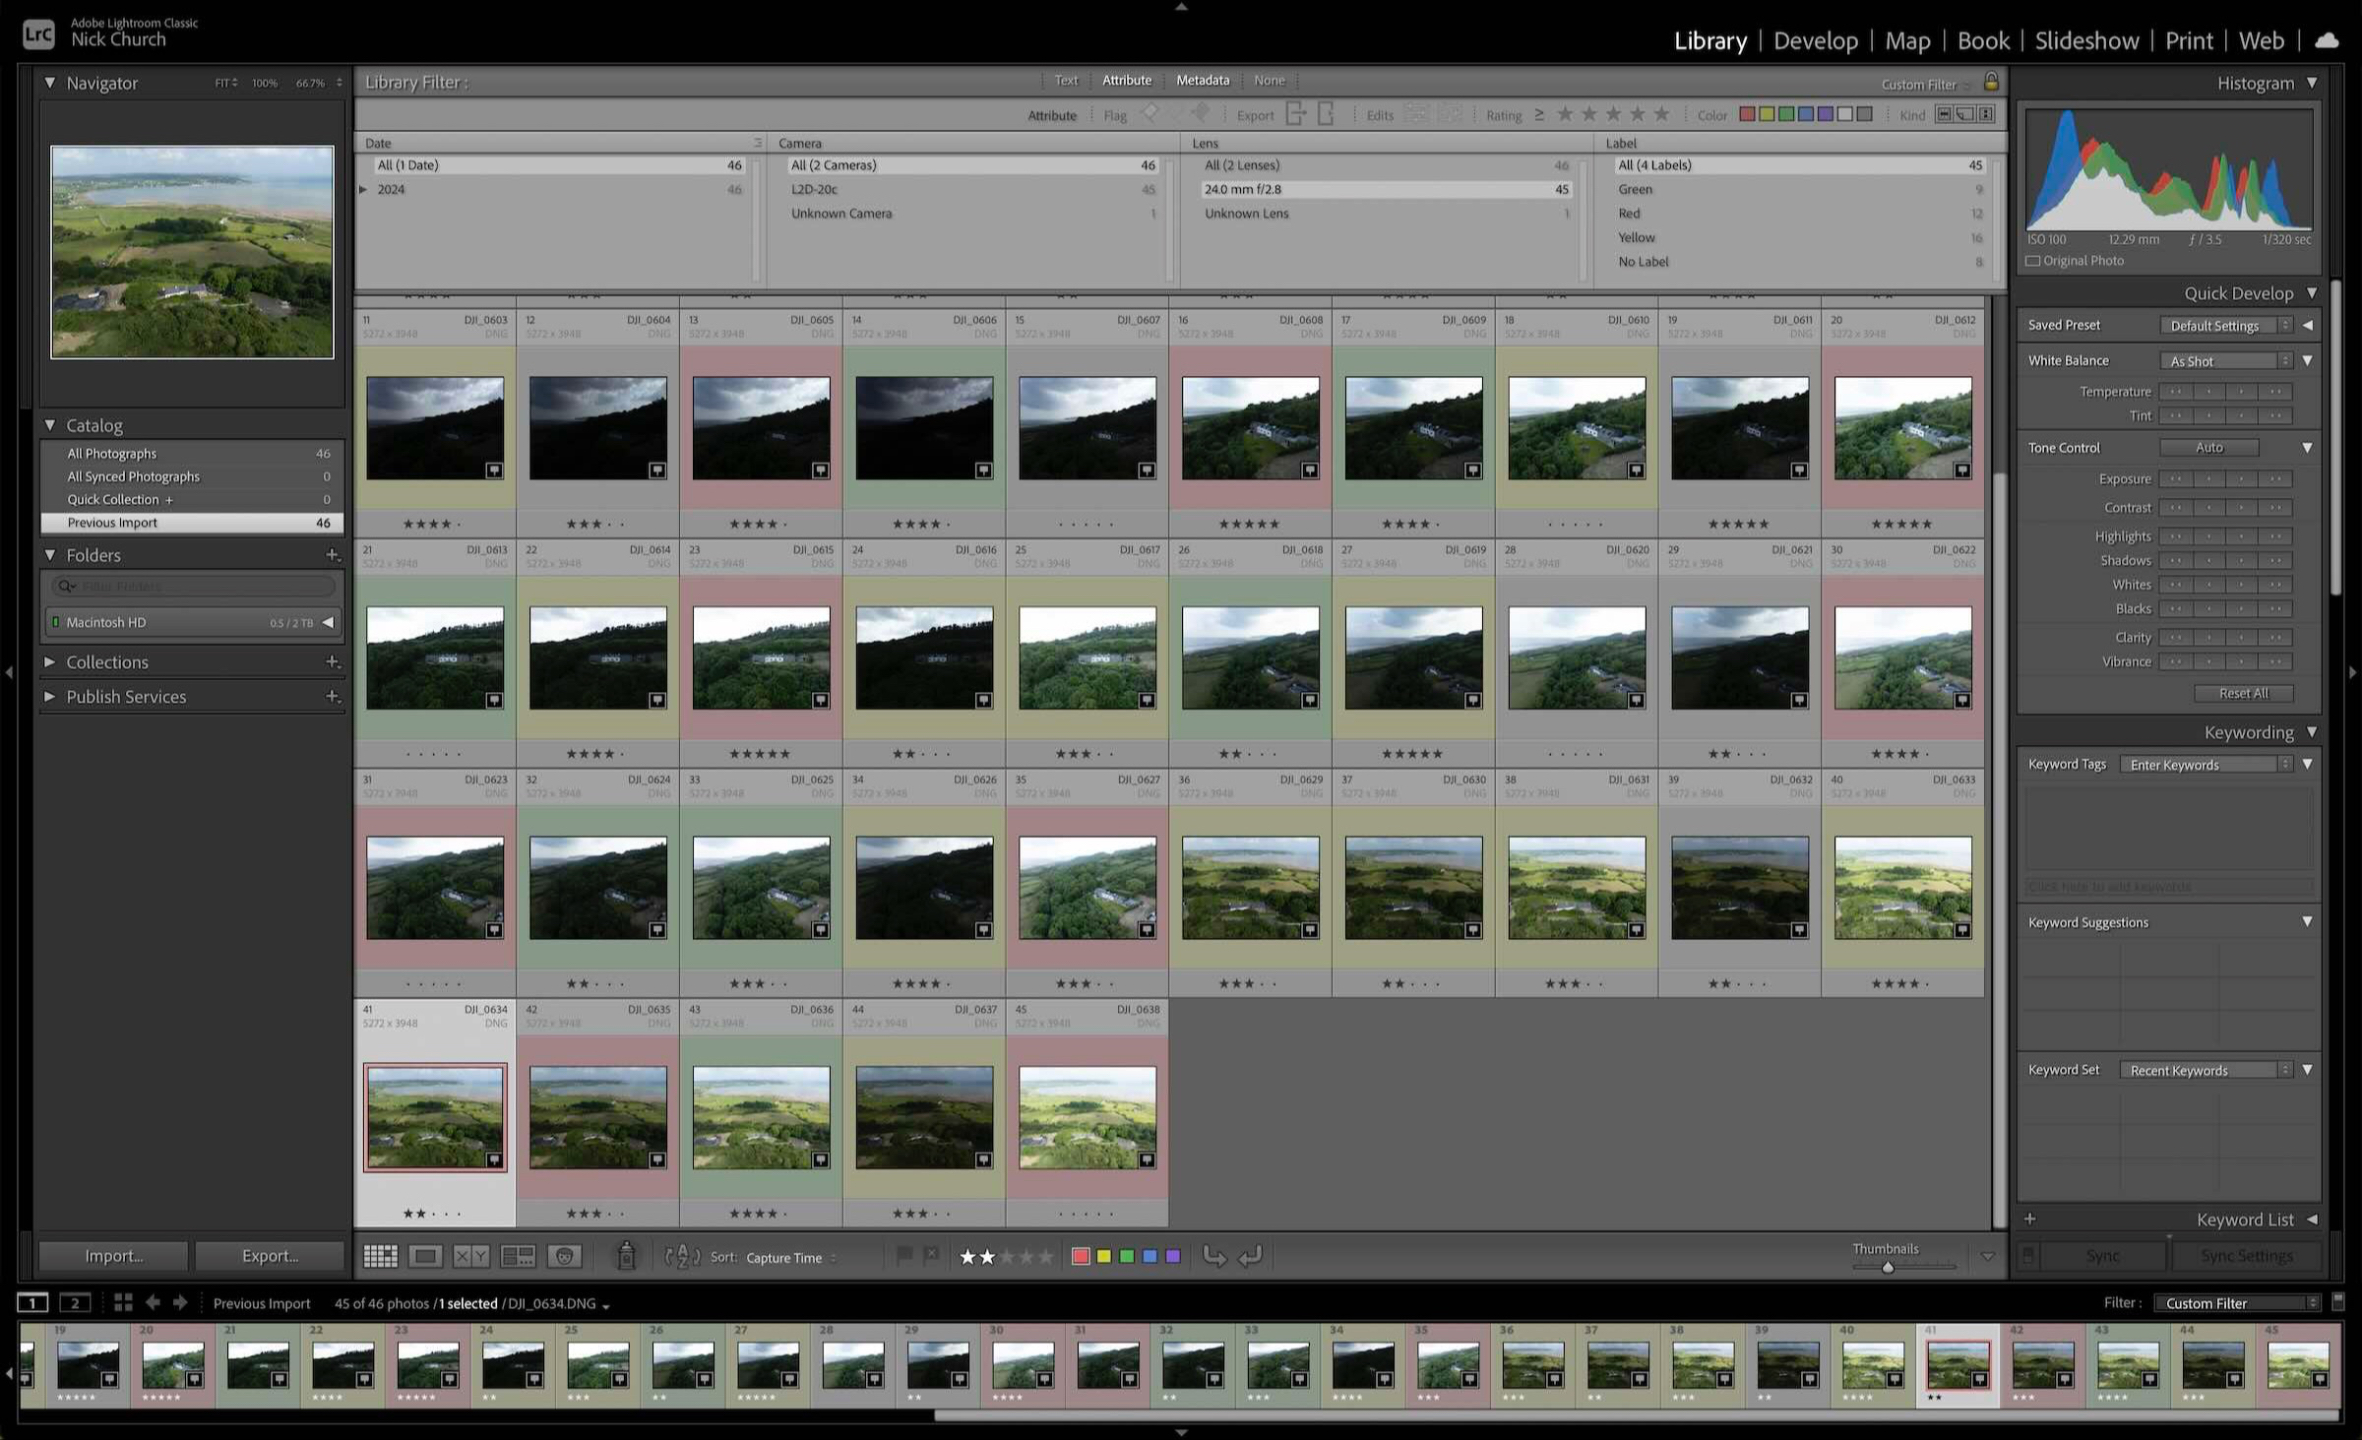Screen dimensions: 2362x1440
Task: Open People view face icon
Action: point(565,1256)
